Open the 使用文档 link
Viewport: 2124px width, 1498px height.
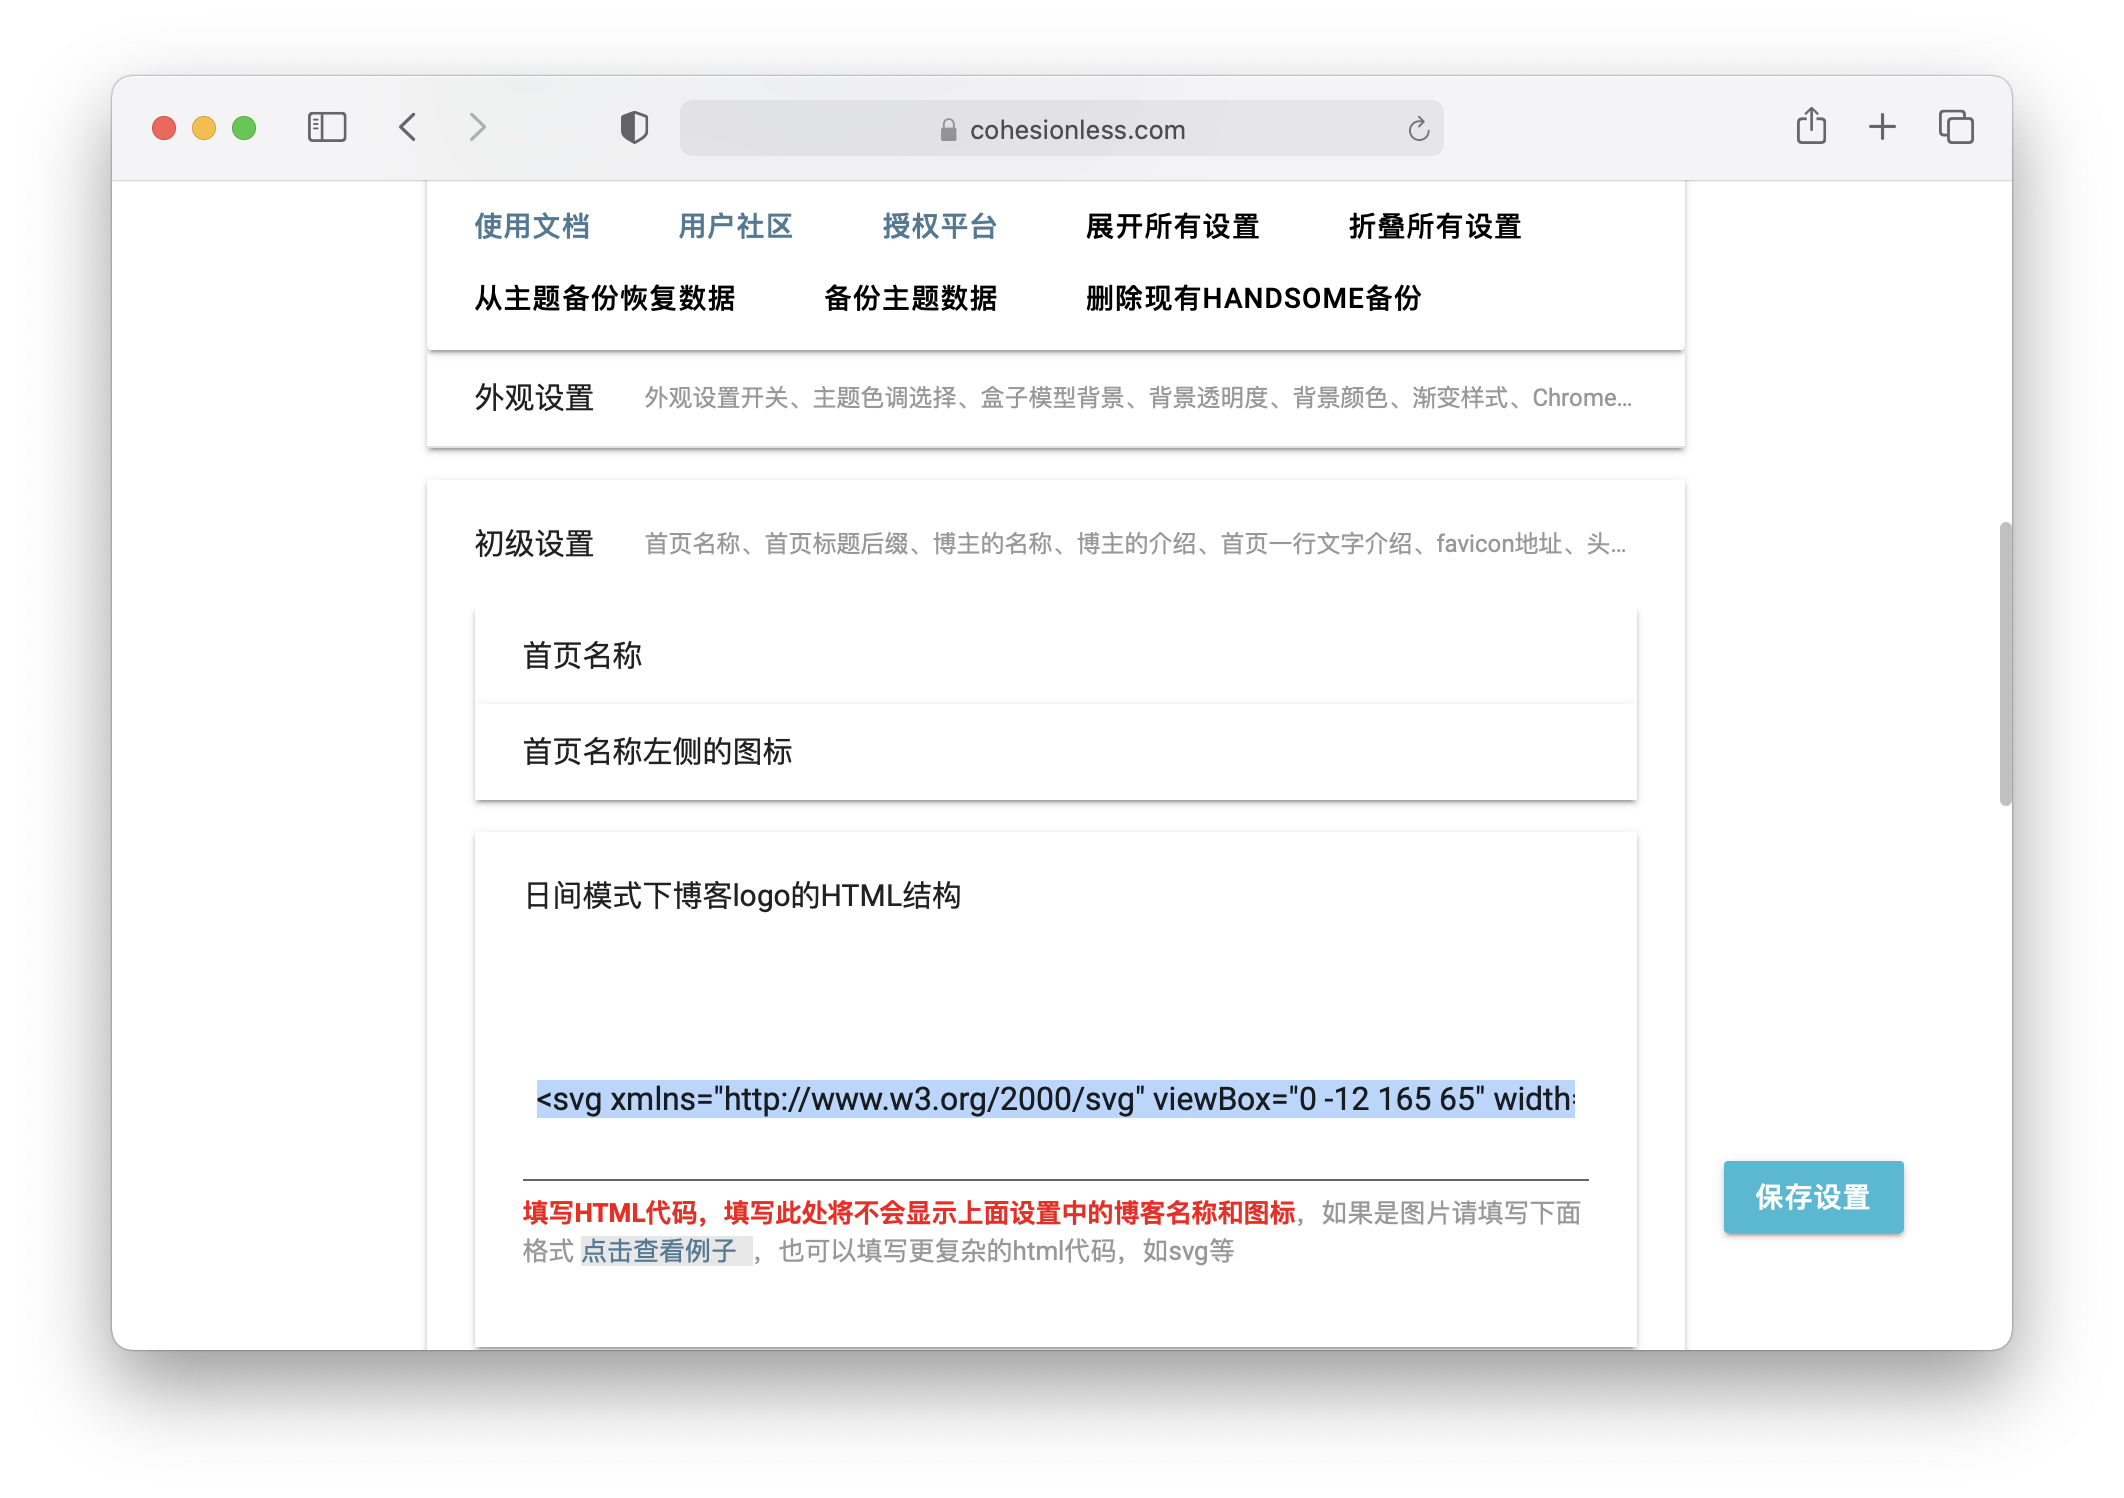(532, 227)
